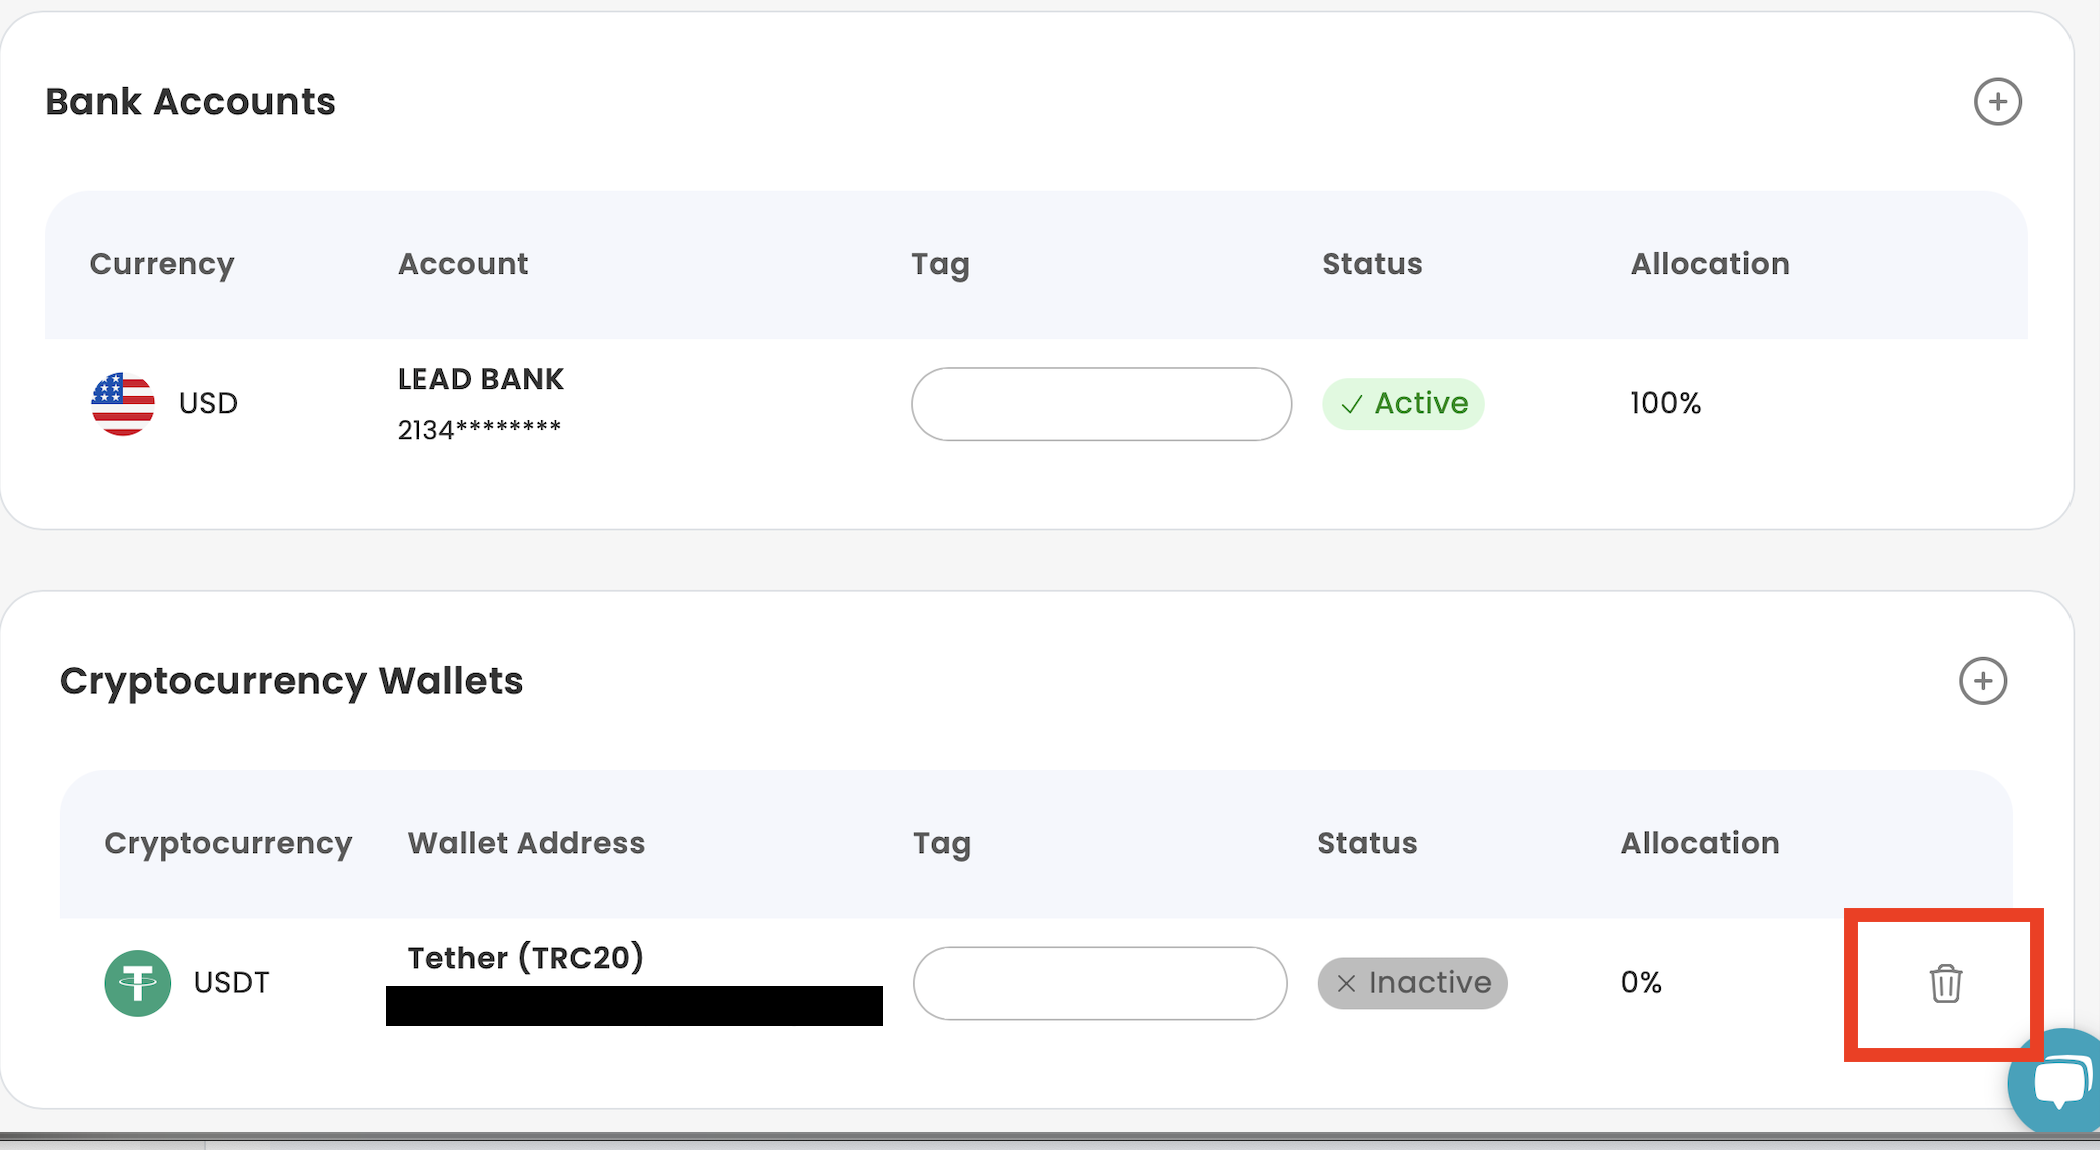This screenshot has height=1150, width=2100.
Task: Focus the Tag field for USD account
Action: 1101,404
